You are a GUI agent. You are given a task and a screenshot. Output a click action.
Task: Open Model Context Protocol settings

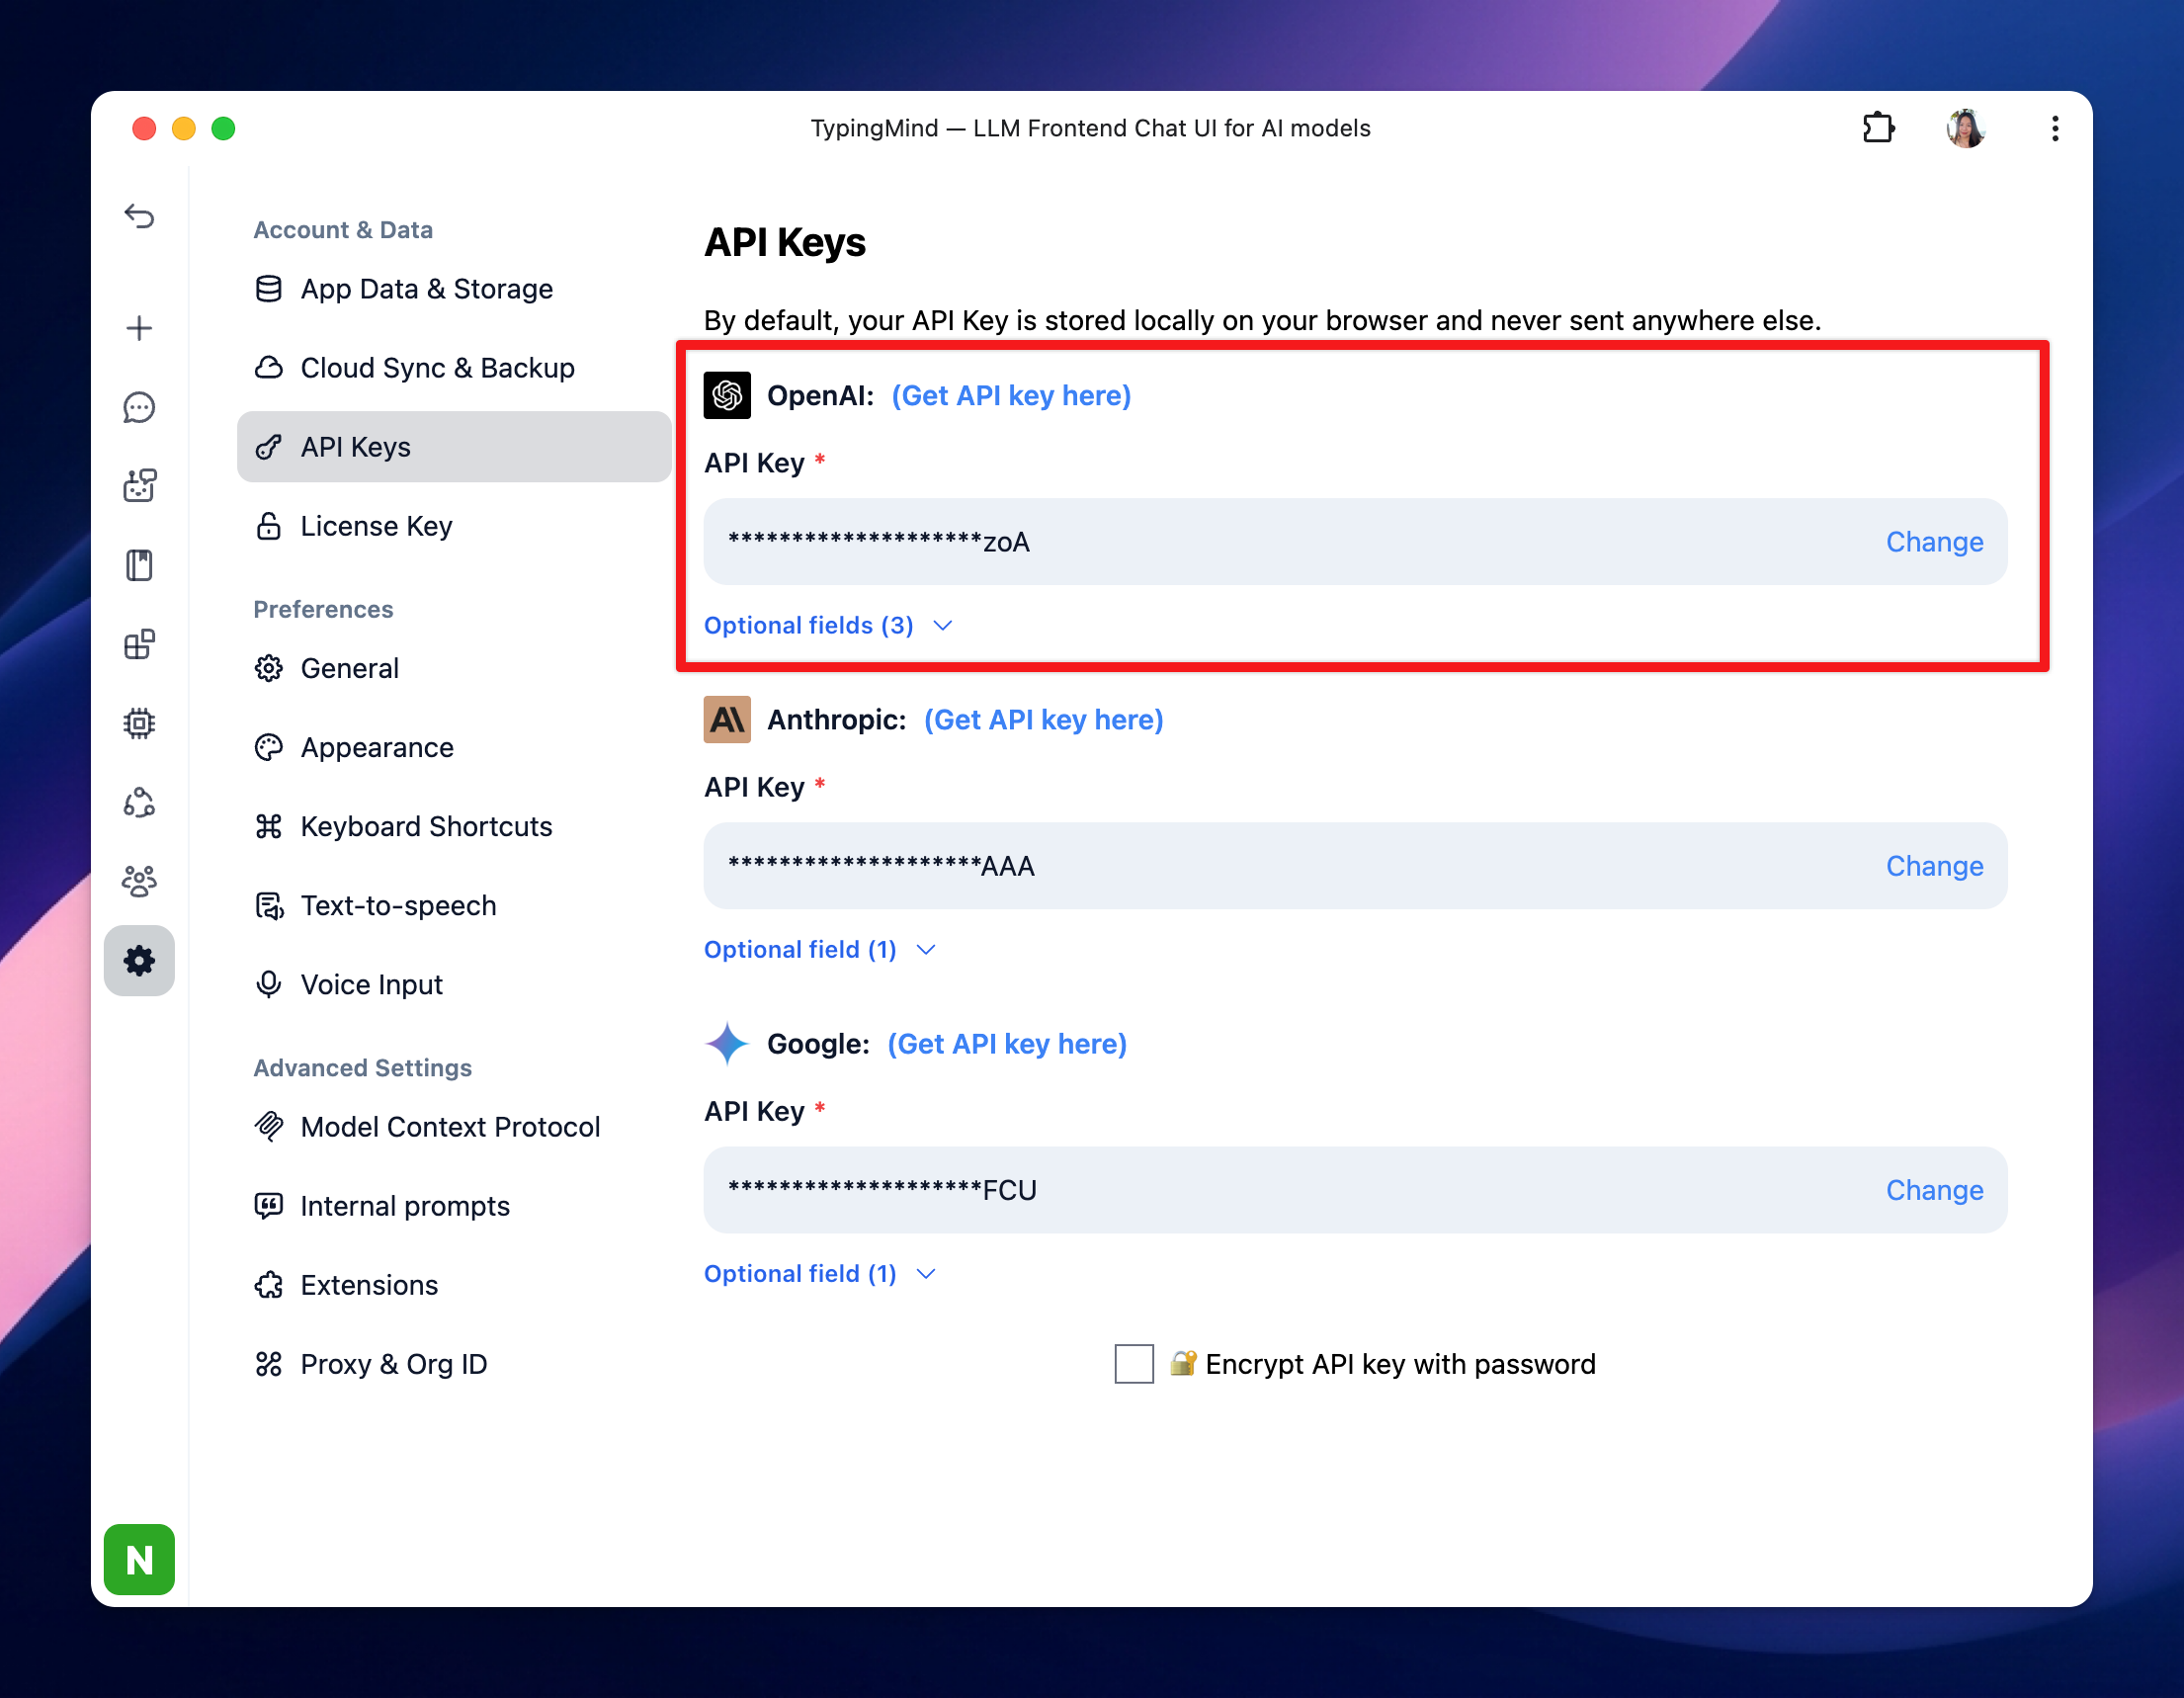pos(454,1127)
